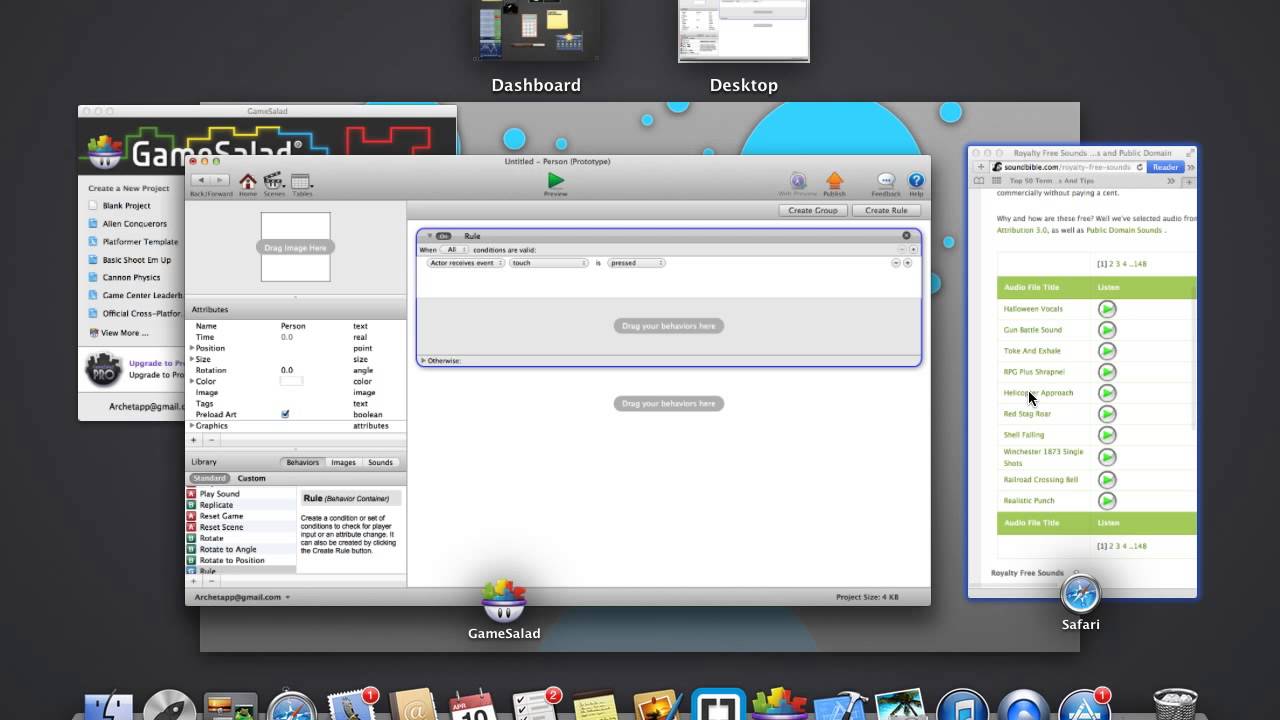This screenshot has width=1280, height=720.
Task: Select the Custom library filter
Action: click(251, 478)
